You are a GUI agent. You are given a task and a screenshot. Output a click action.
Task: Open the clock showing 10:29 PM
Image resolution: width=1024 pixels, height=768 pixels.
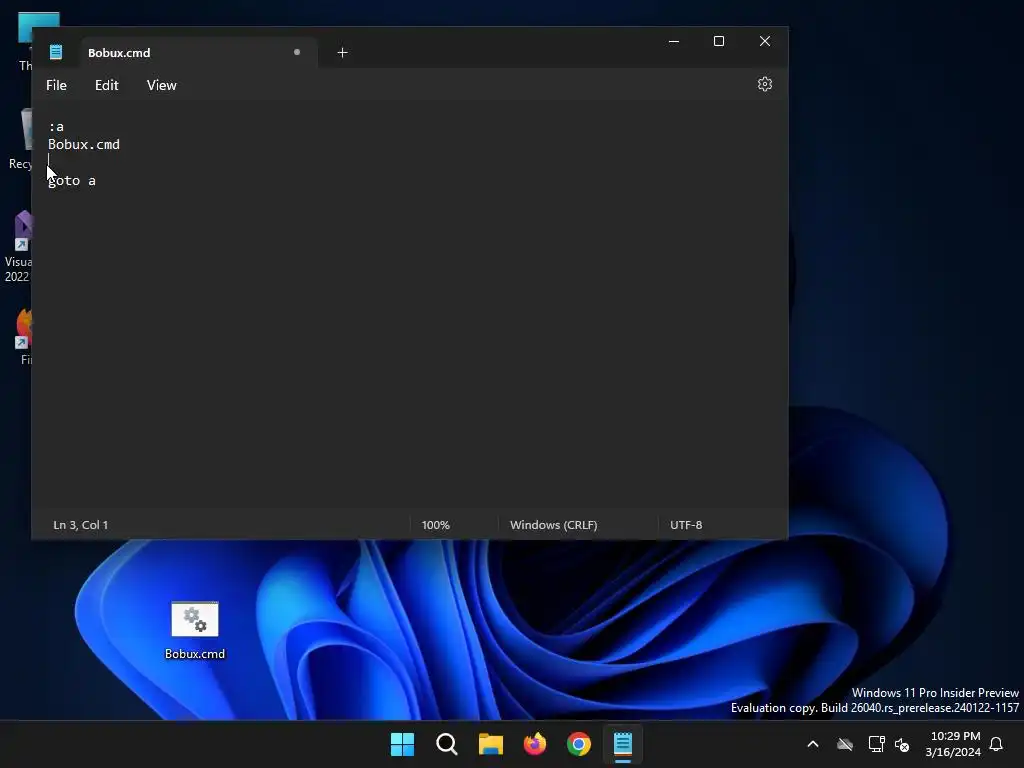953,744
